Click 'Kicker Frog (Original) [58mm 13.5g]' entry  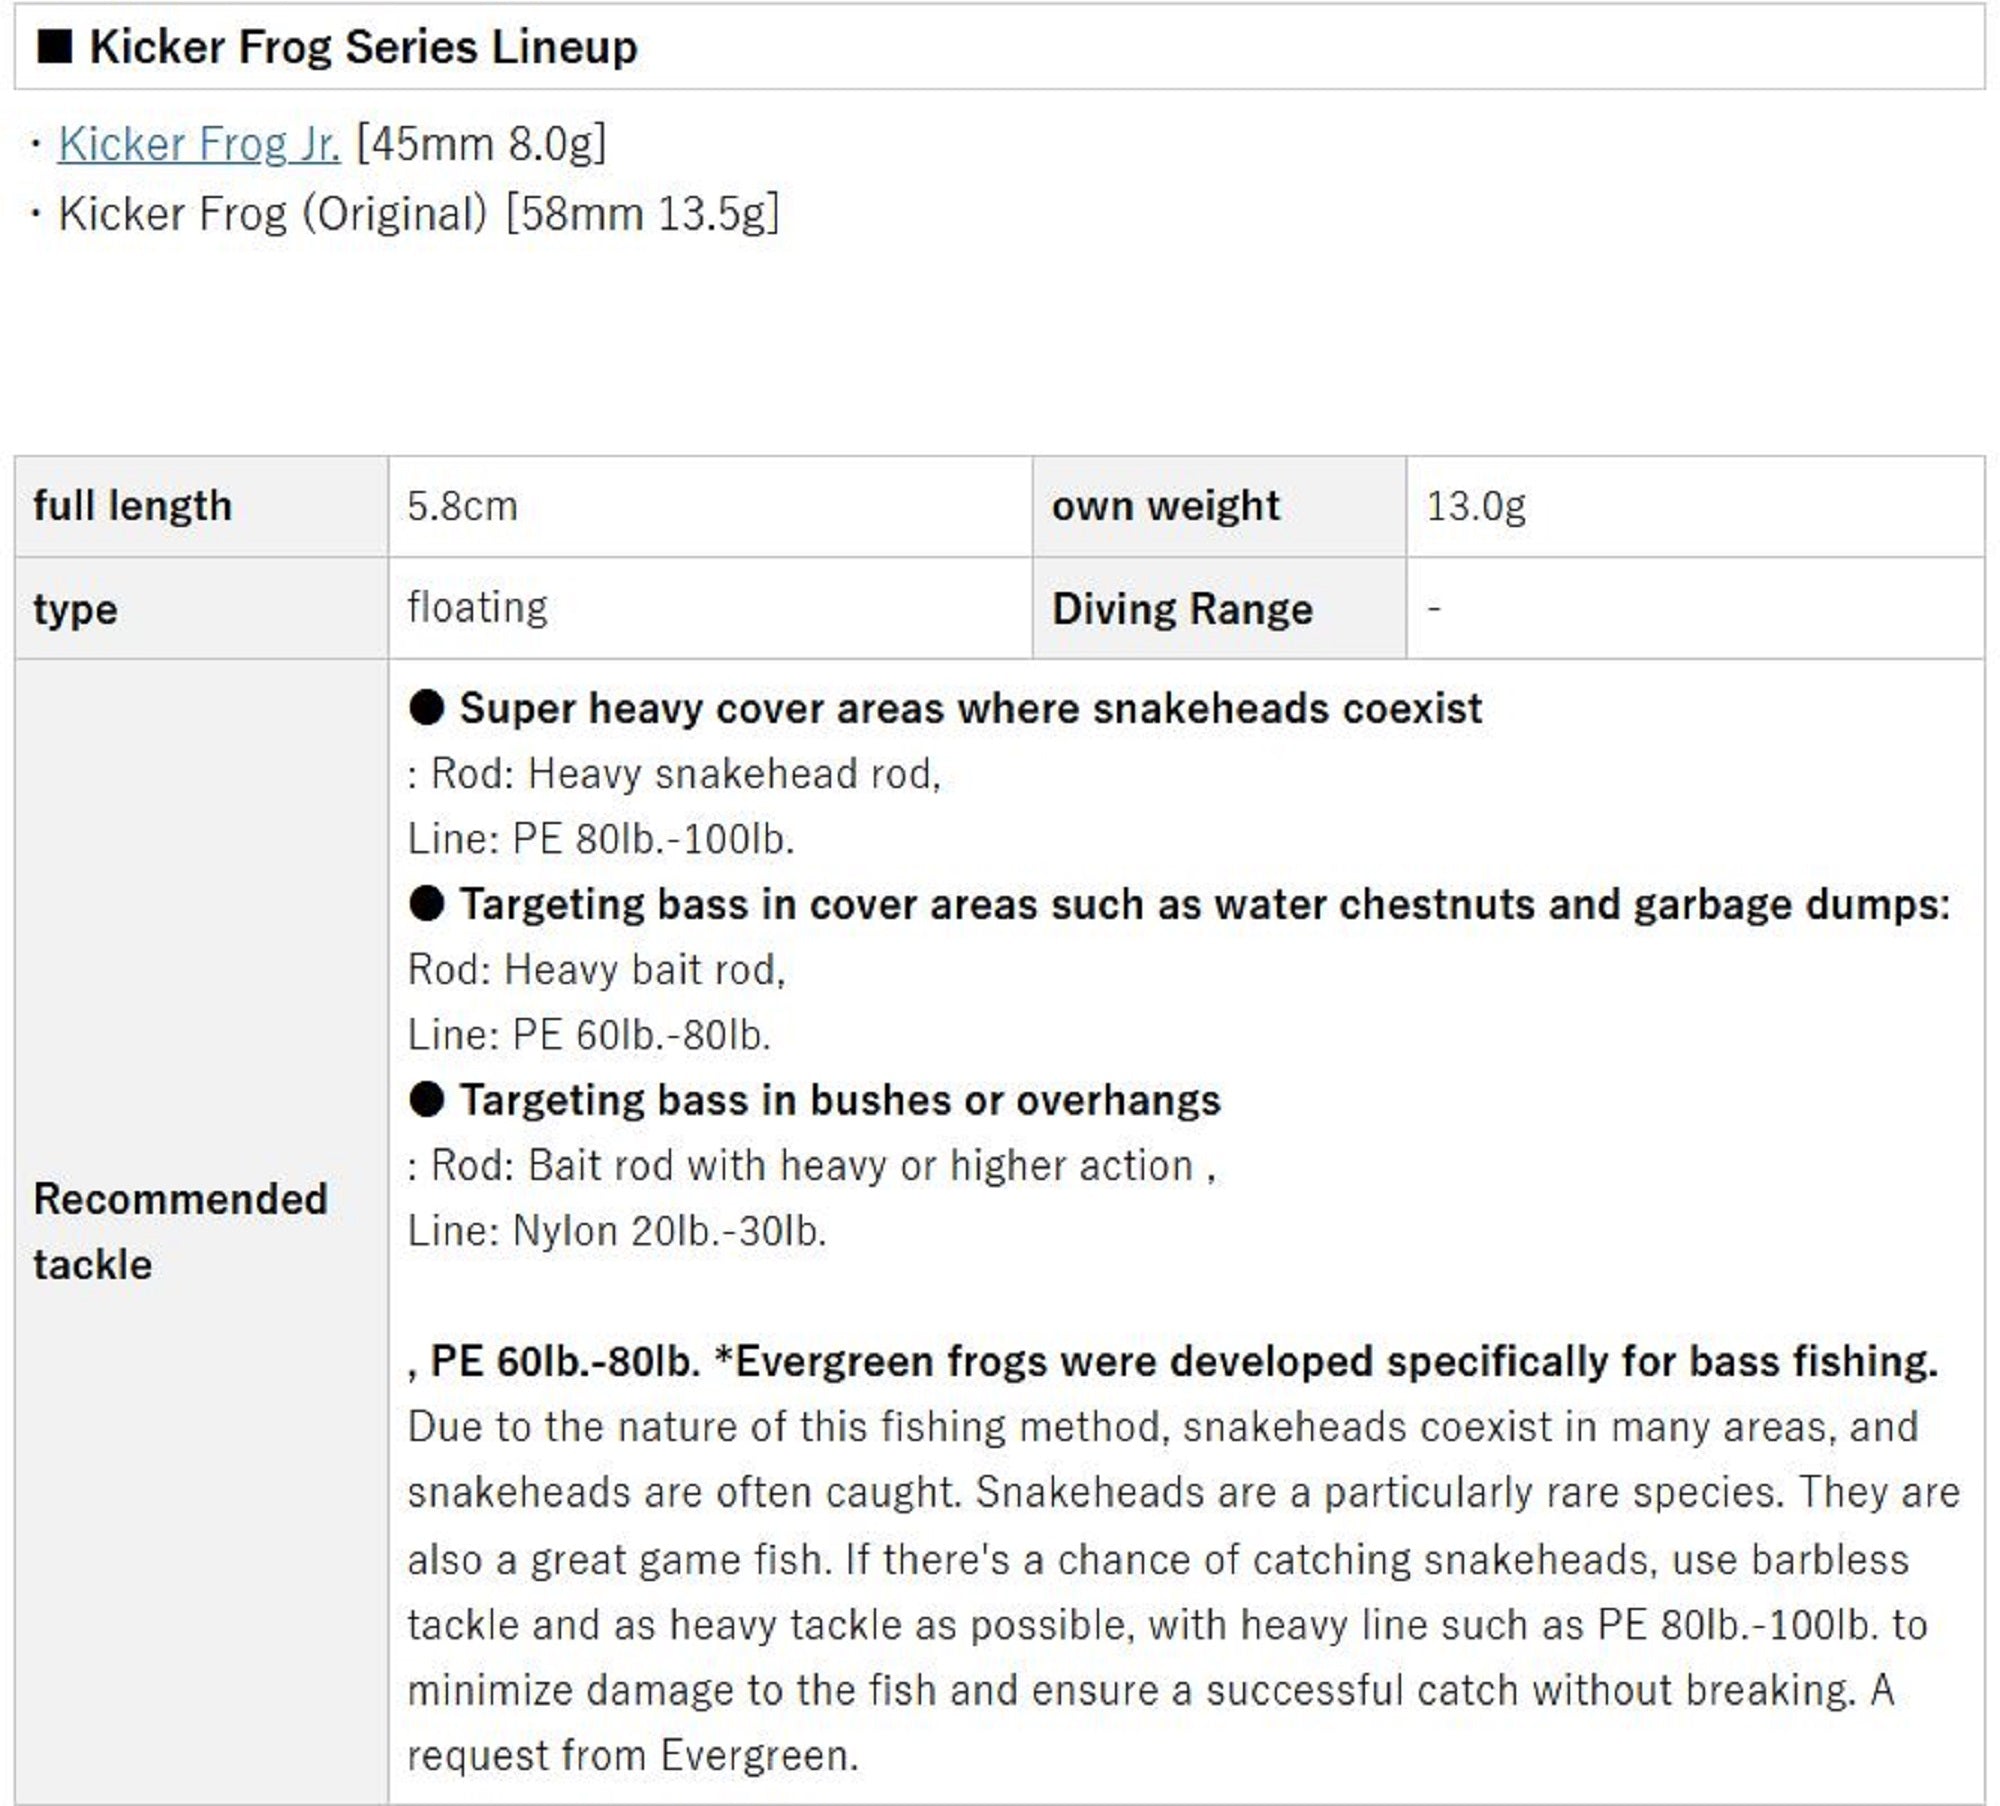418,214
